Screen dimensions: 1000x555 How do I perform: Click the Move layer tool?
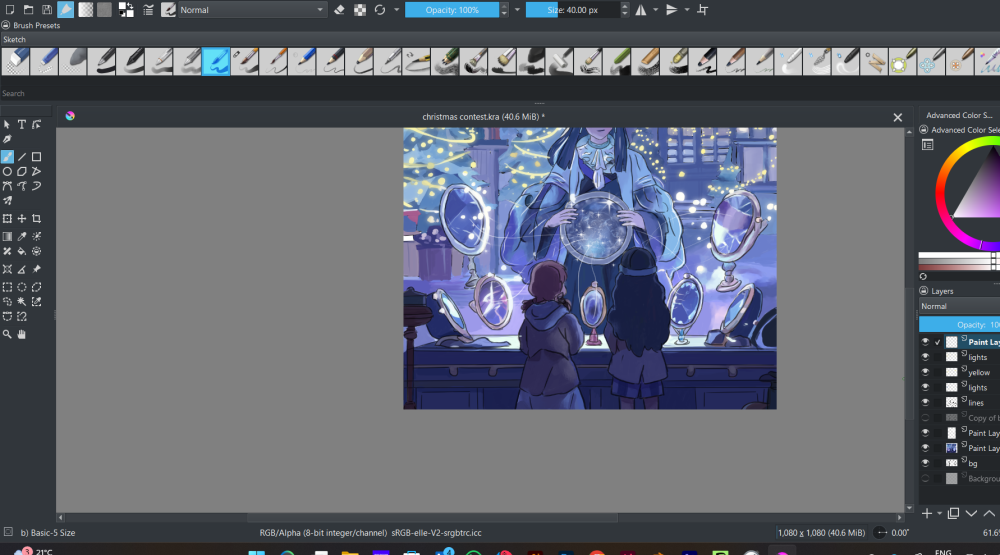click(x=22, y=218)
